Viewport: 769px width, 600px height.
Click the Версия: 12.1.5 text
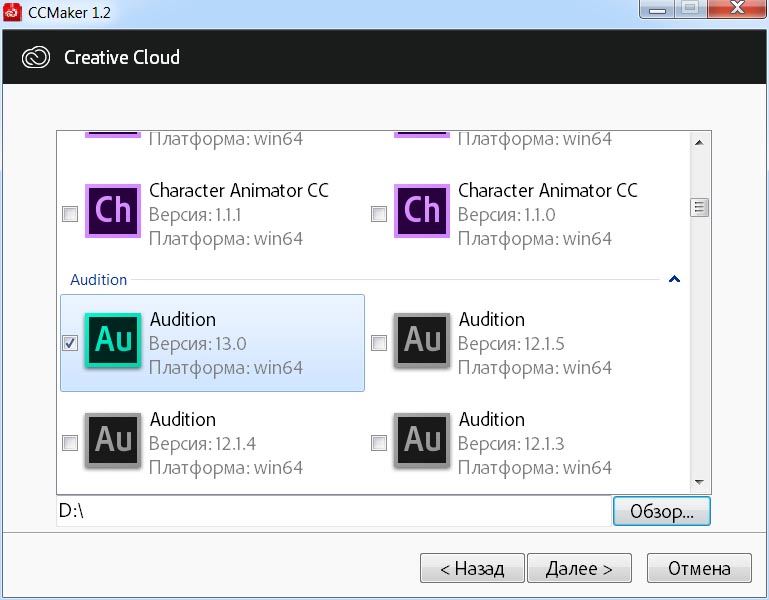tap(511, 343)
